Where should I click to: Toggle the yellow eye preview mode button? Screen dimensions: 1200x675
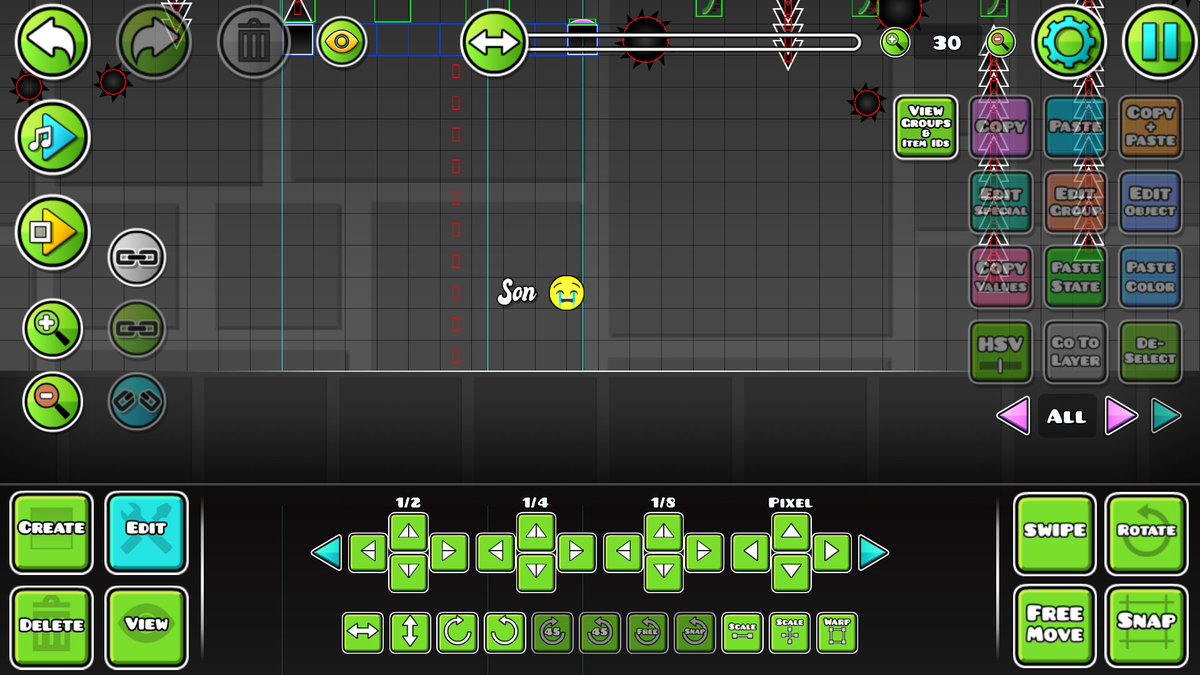pyautogui.click(x=342, y=41)
